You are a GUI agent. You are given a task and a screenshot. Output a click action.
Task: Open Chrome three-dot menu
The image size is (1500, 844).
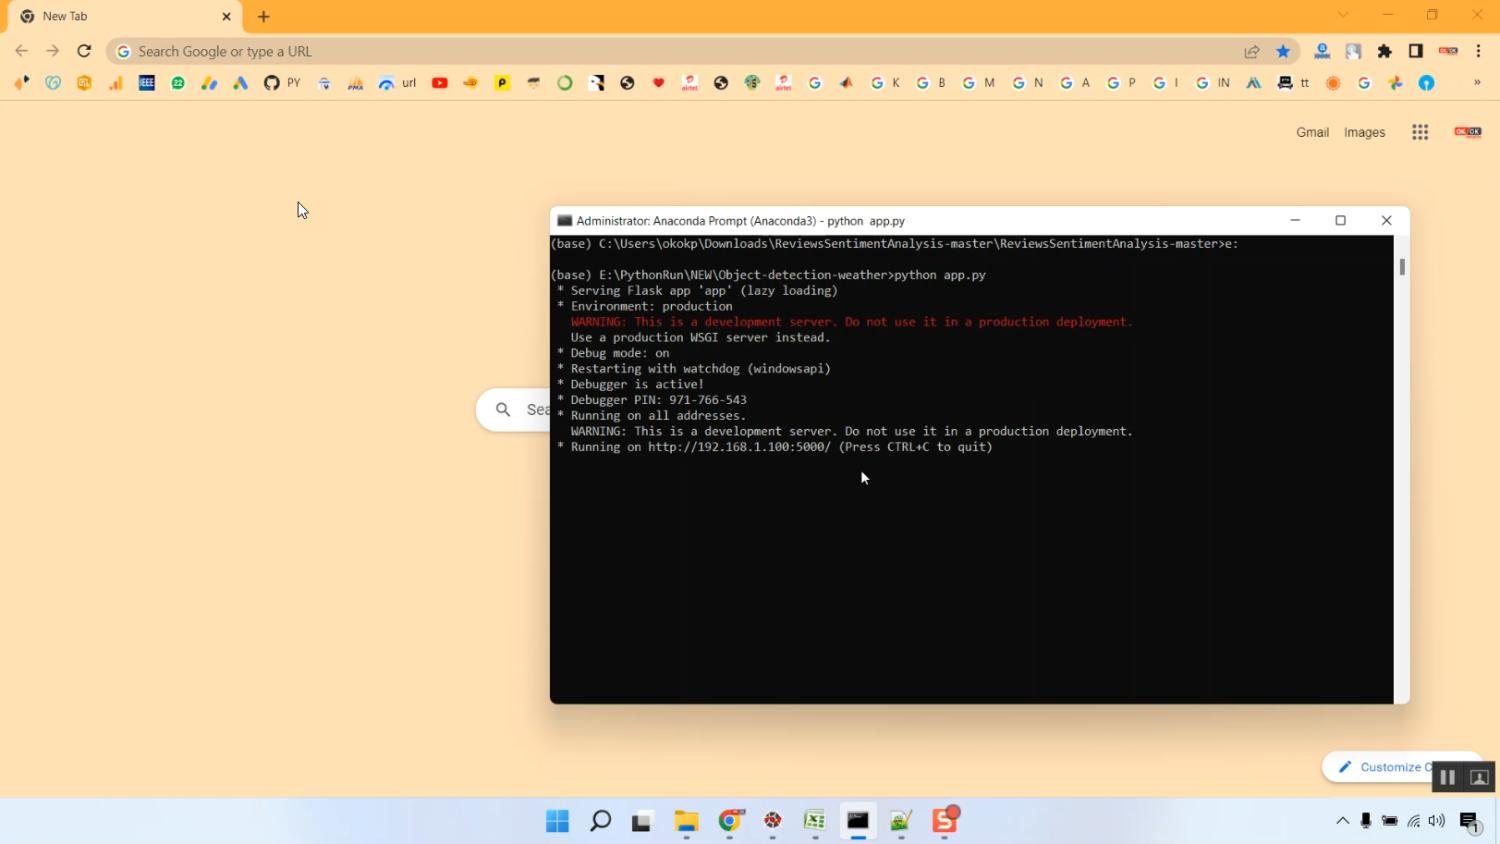(x=1479, y=51)
